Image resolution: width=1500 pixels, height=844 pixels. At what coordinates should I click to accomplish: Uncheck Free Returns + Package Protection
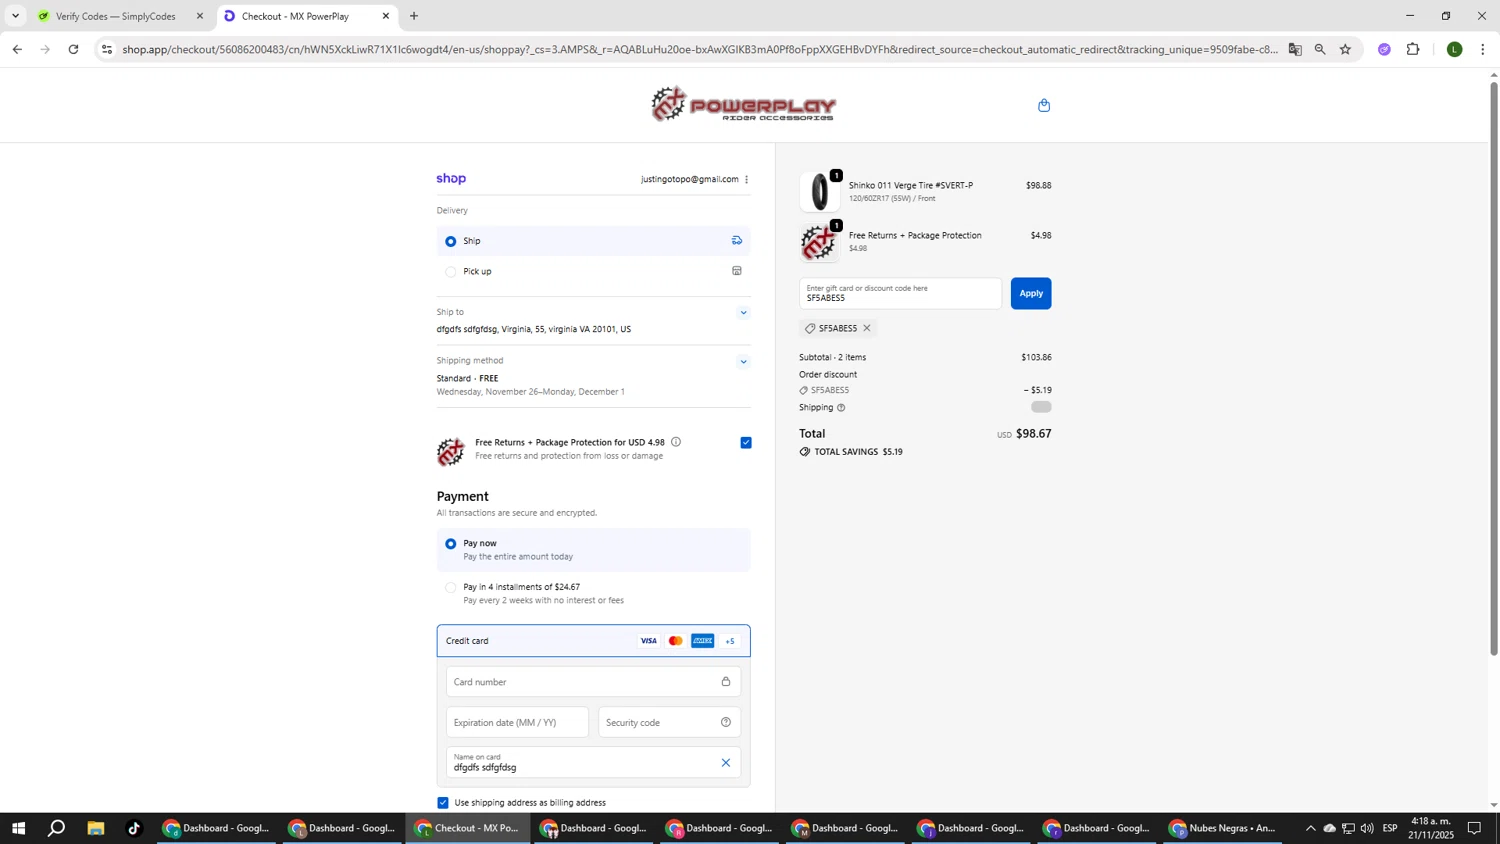pyautogui.click(x=746, y=443)
